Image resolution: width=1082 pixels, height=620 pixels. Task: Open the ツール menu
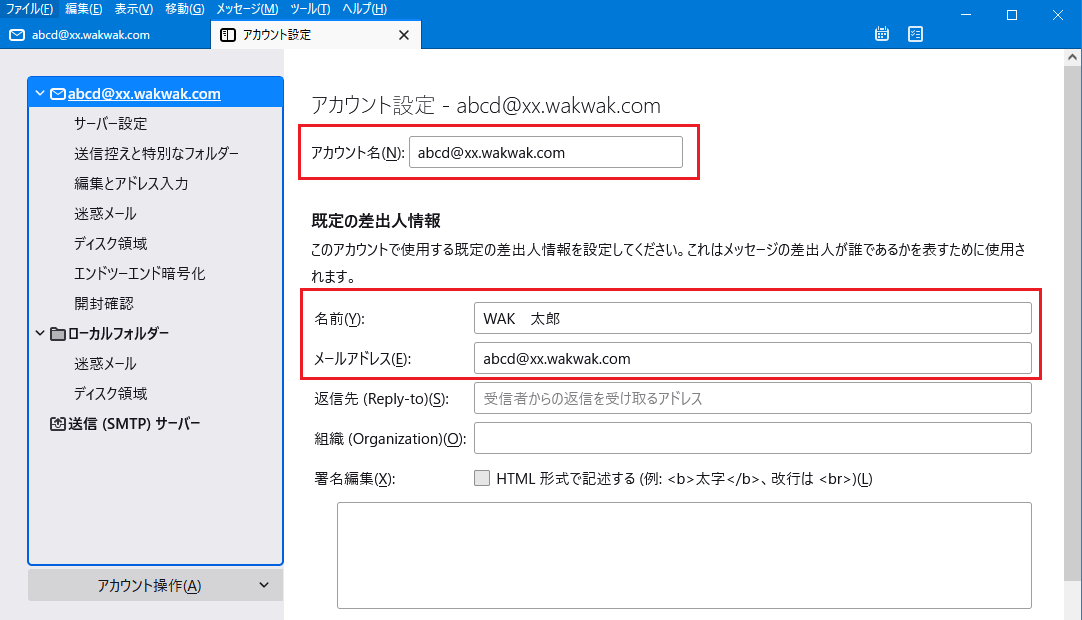(310, 9)
